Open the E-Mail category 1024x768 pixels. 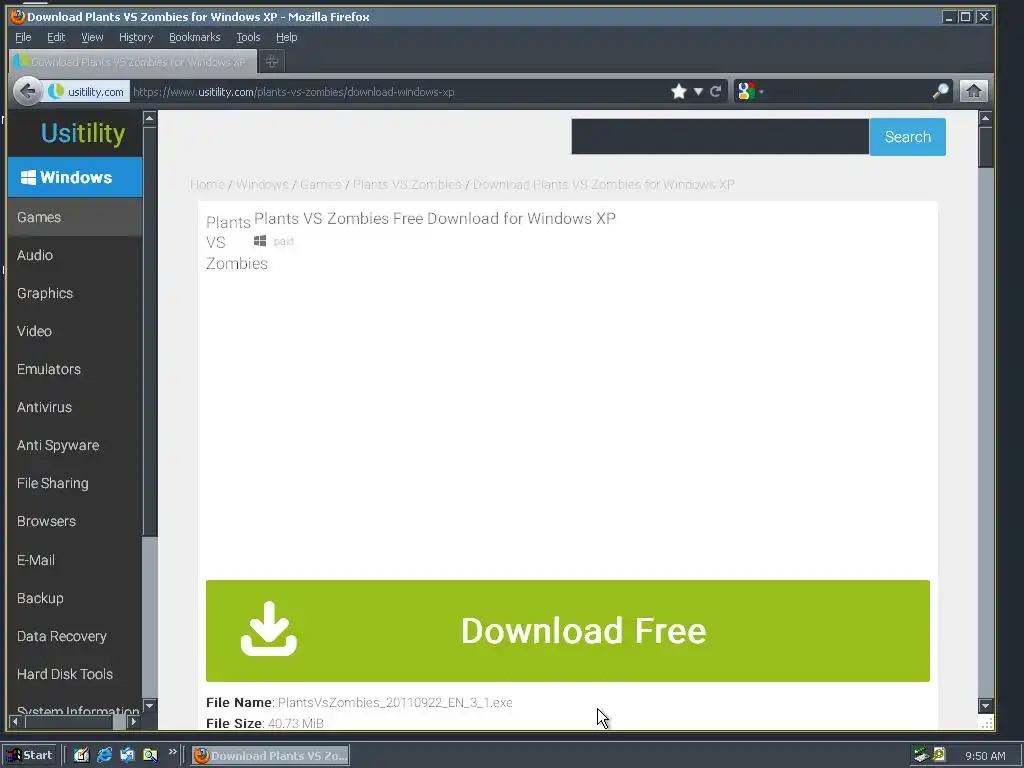[75, 560]
